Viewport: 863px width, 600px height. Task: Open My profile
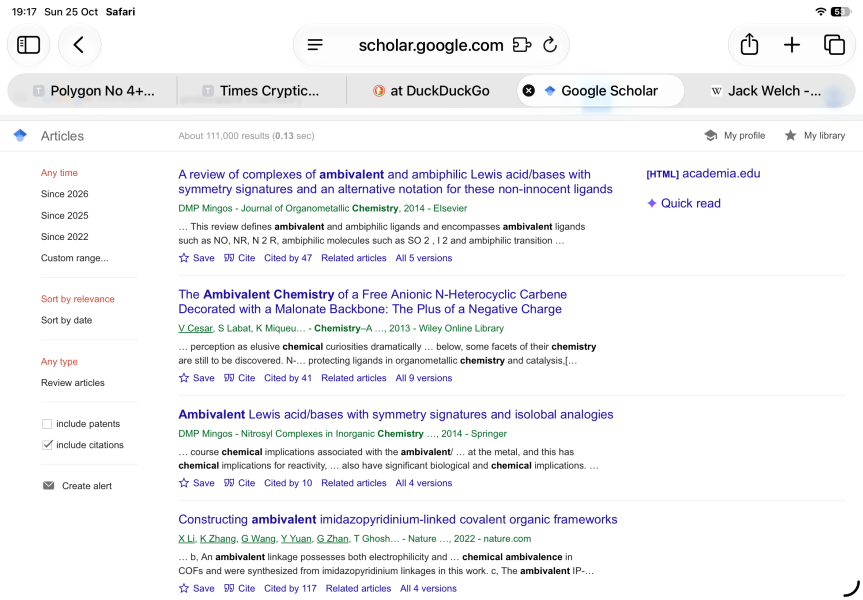tap(735, 135)
